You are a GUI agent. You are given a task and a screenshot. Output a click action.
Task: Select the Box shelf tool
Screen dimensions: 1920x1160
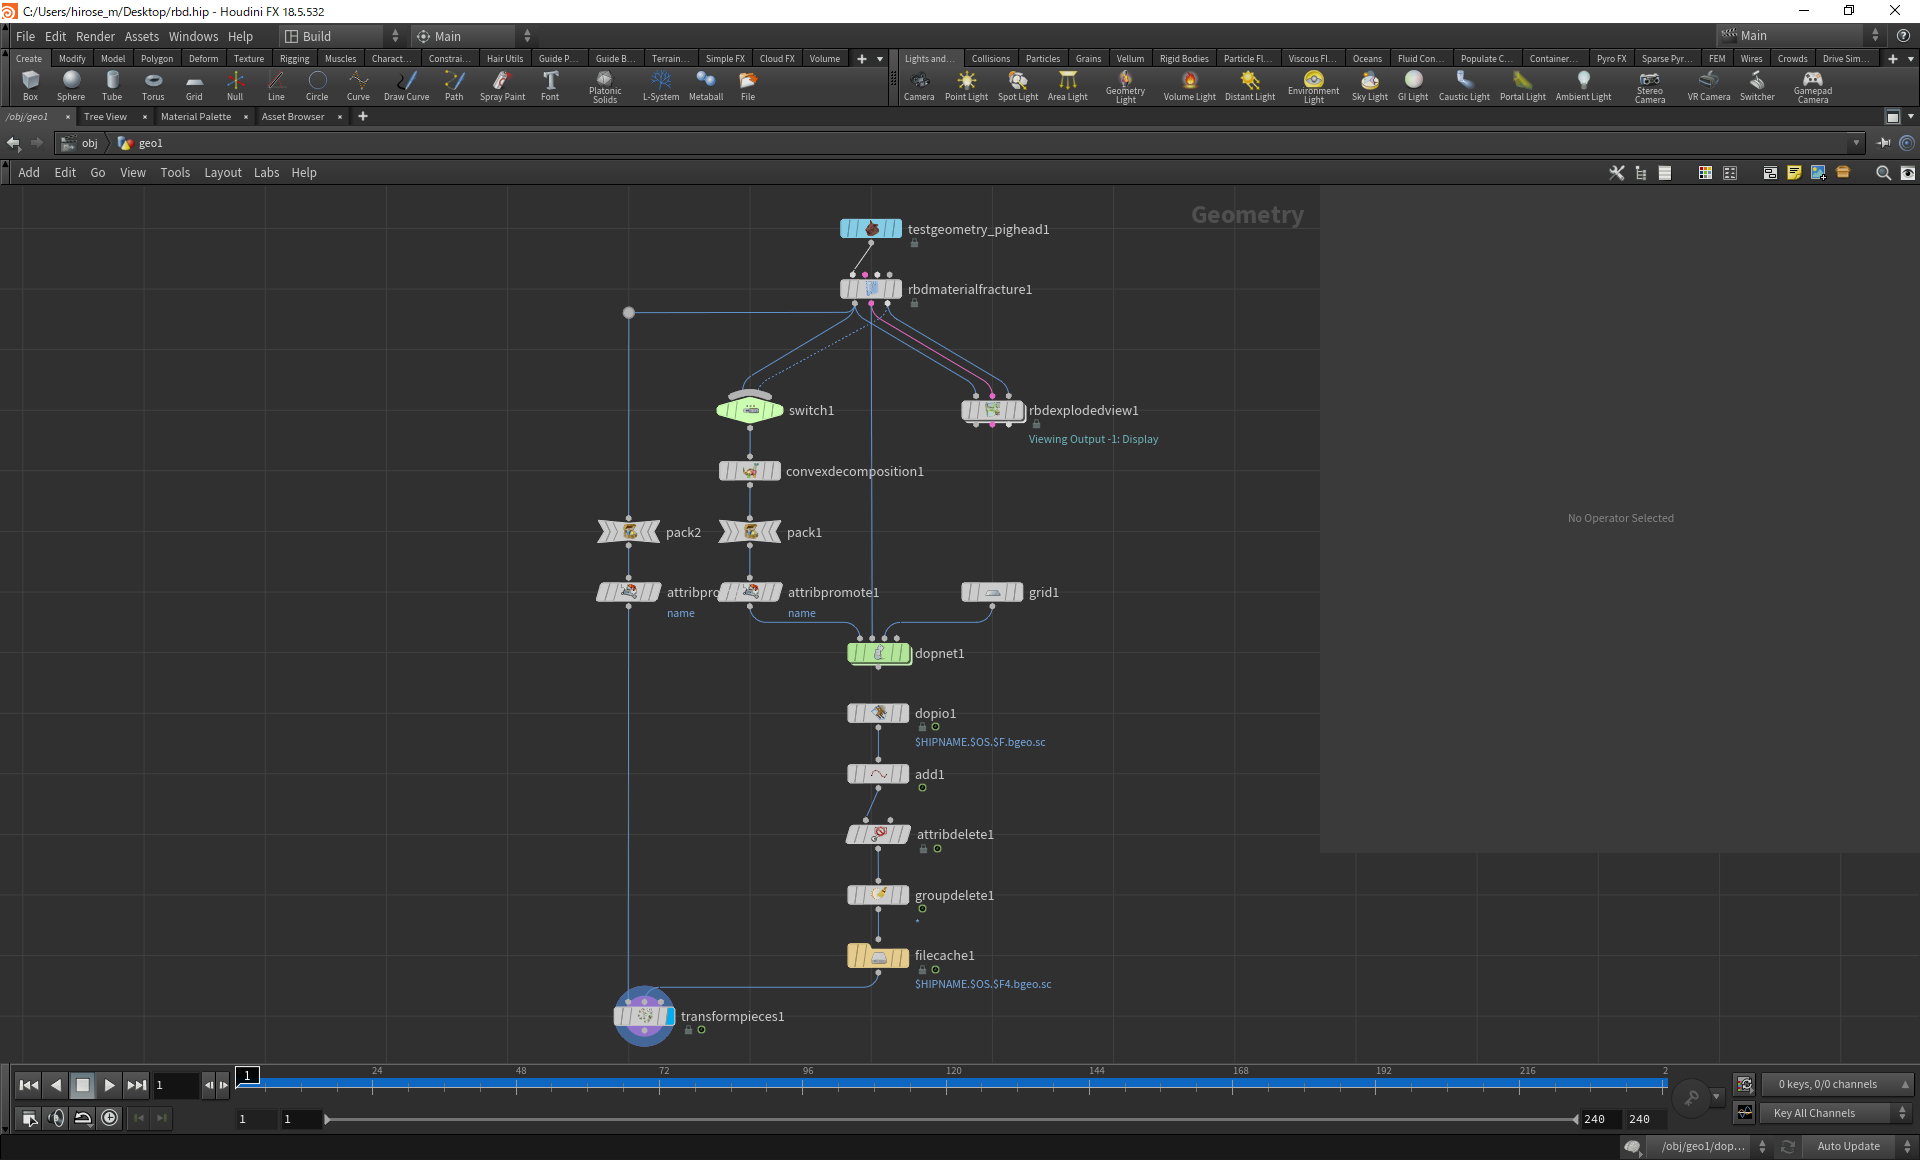30,86
